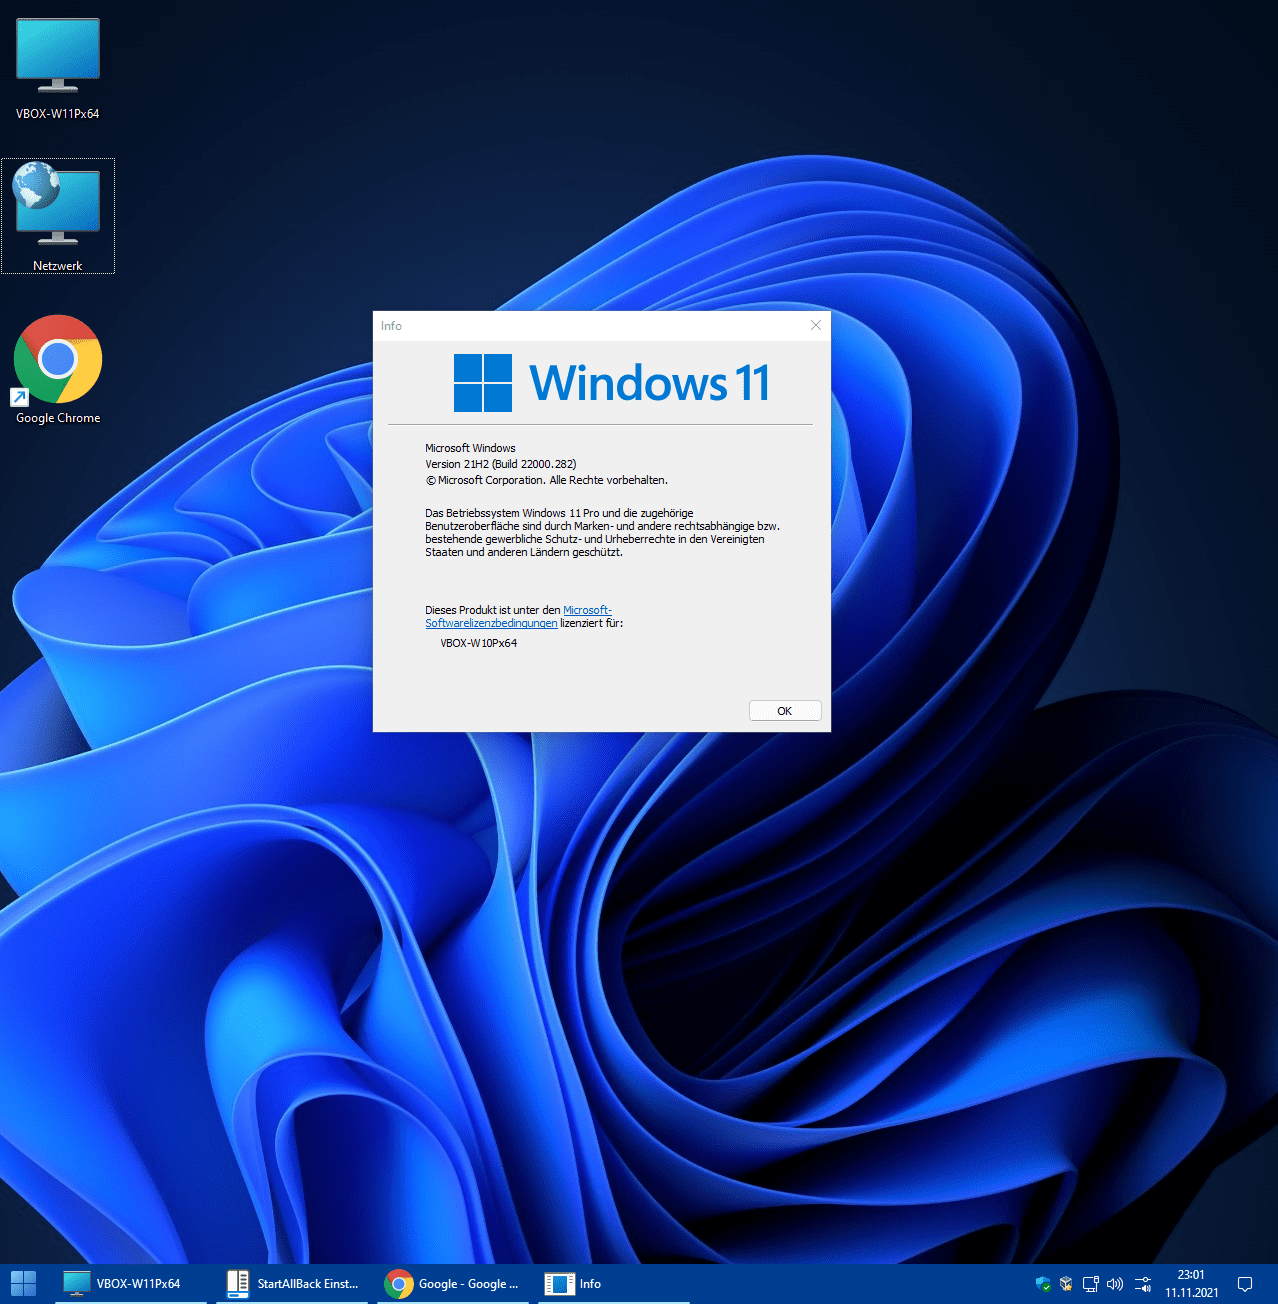Open the notification center icon
Viewport: 1278px width, 1304px height.
click(1245, 1284)
